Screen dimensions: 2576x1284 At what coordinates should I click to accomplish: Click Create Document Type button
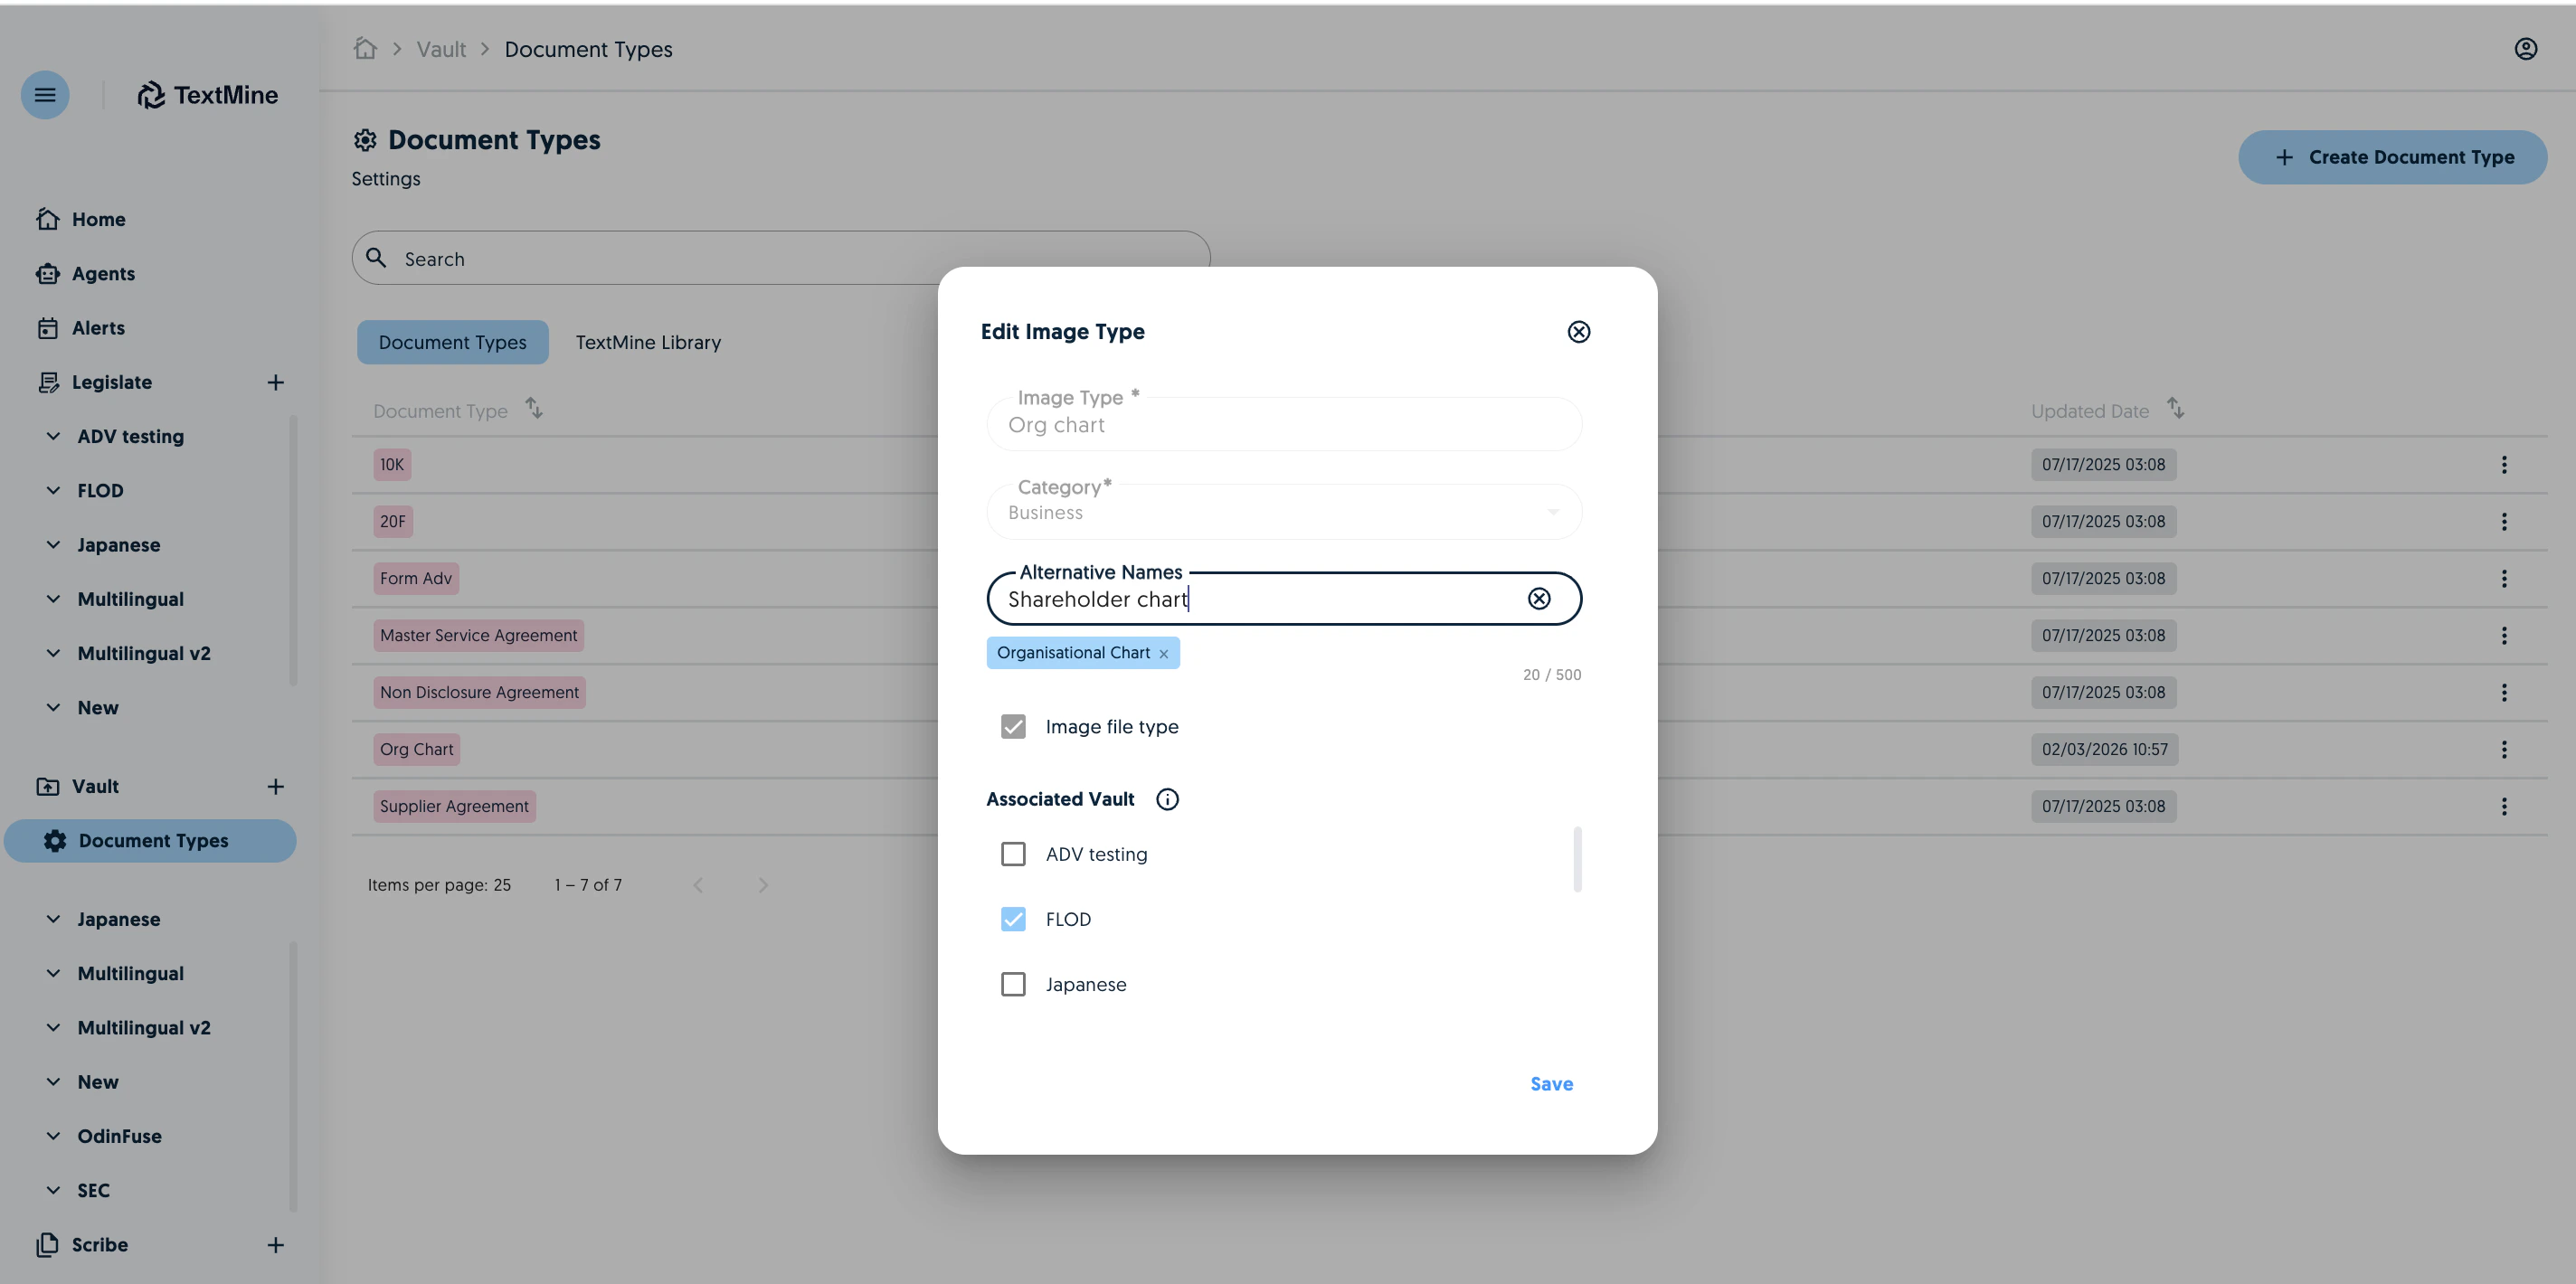pyautogui.click(x=2392, y=157)
